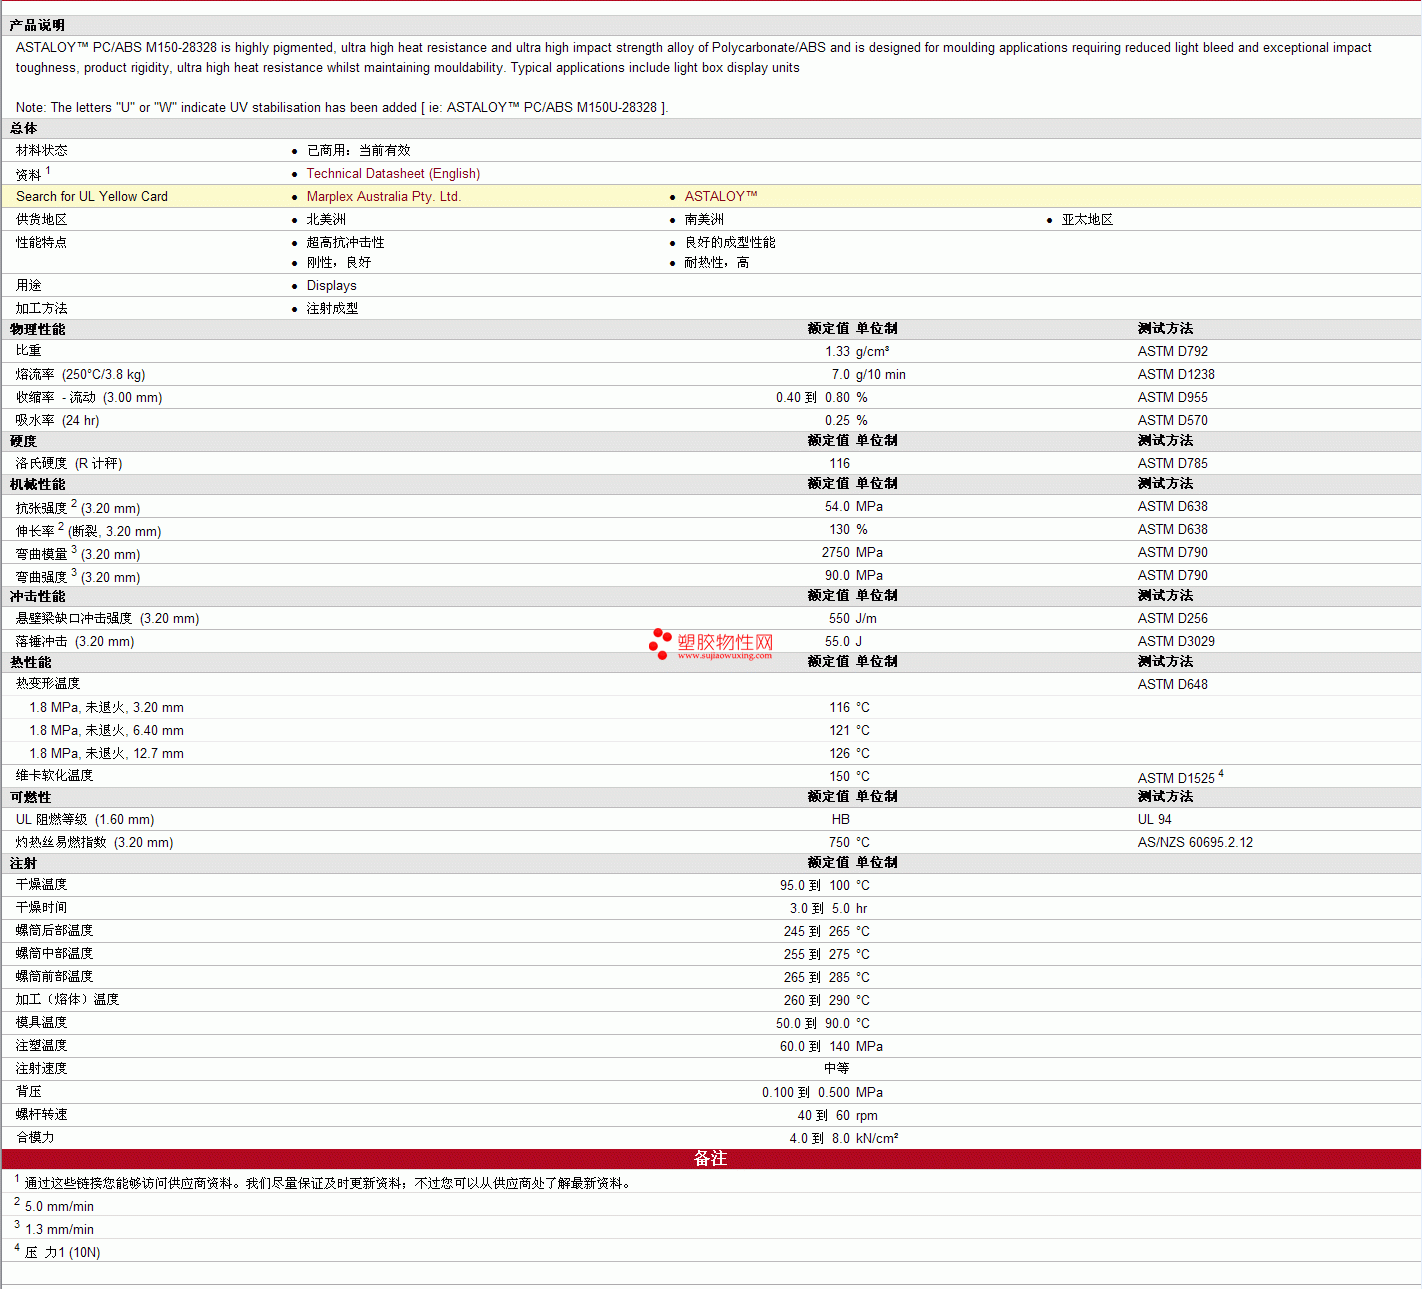Select the 注射成型 processing method entry
The width and height of the screenshot is (1422, 1289).
(332, 309)
